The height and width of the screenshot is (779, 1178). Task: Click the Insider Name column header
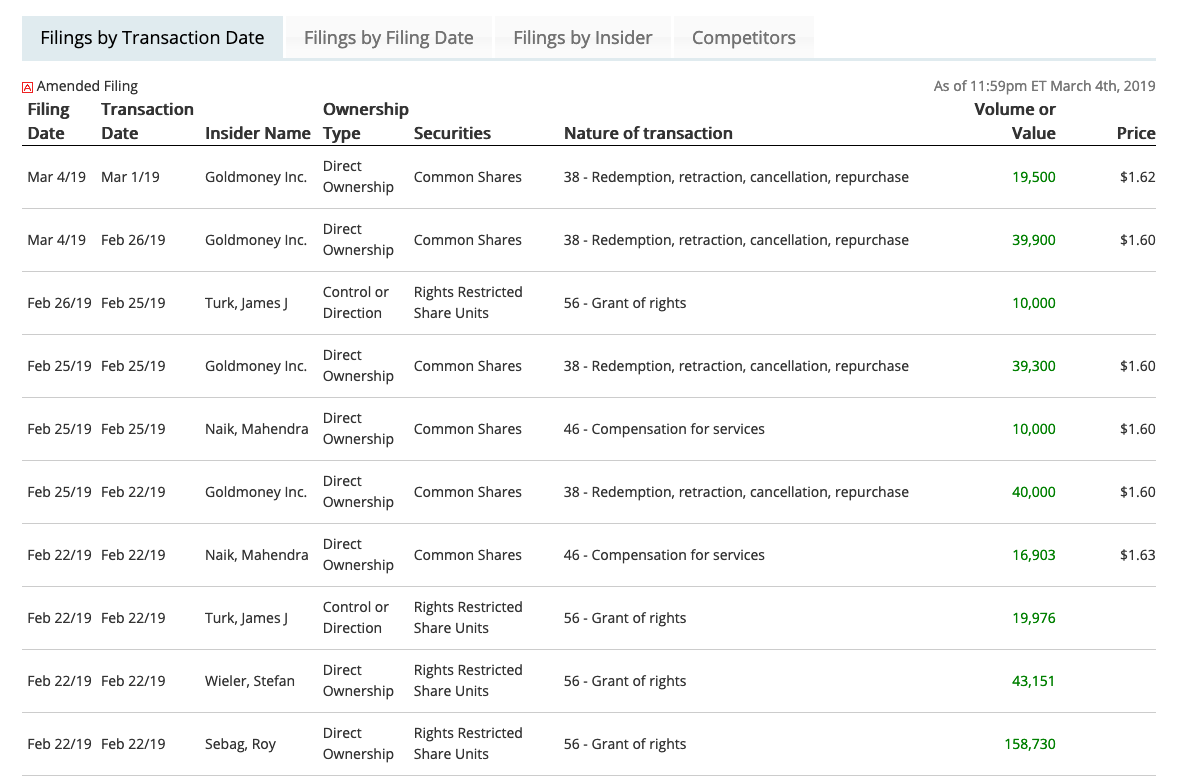click(258, 133)
